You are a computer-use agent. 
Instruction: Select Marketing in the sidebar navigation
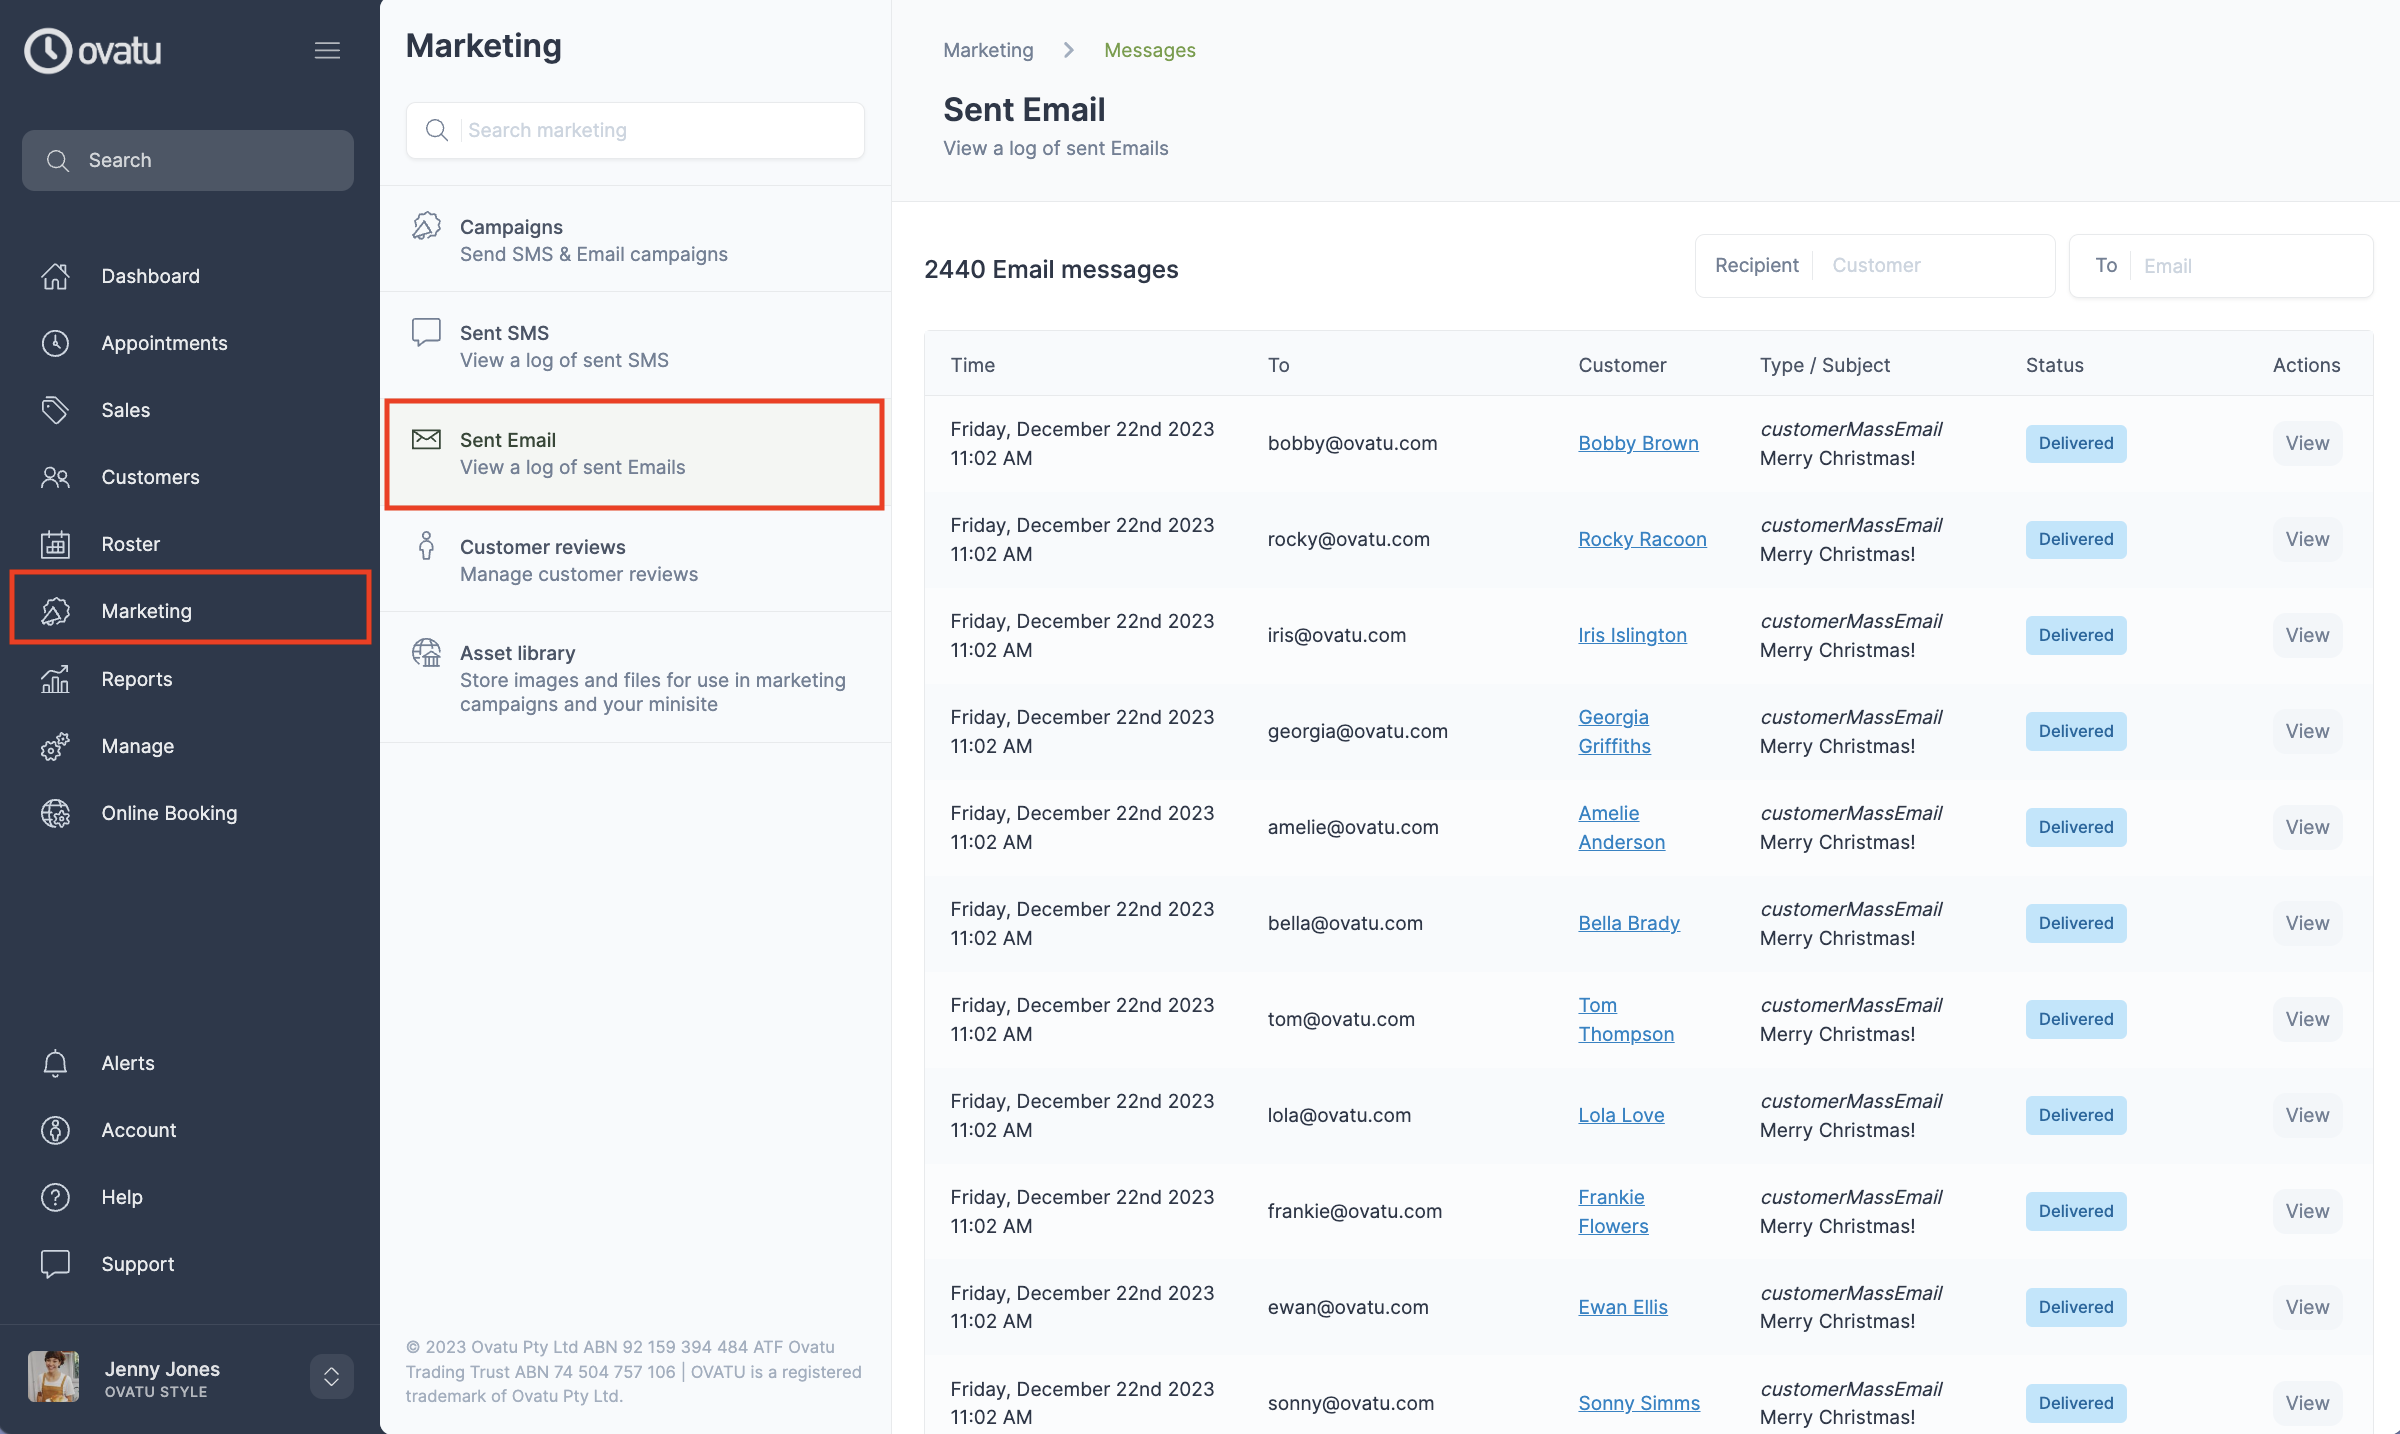click(146, 611)
